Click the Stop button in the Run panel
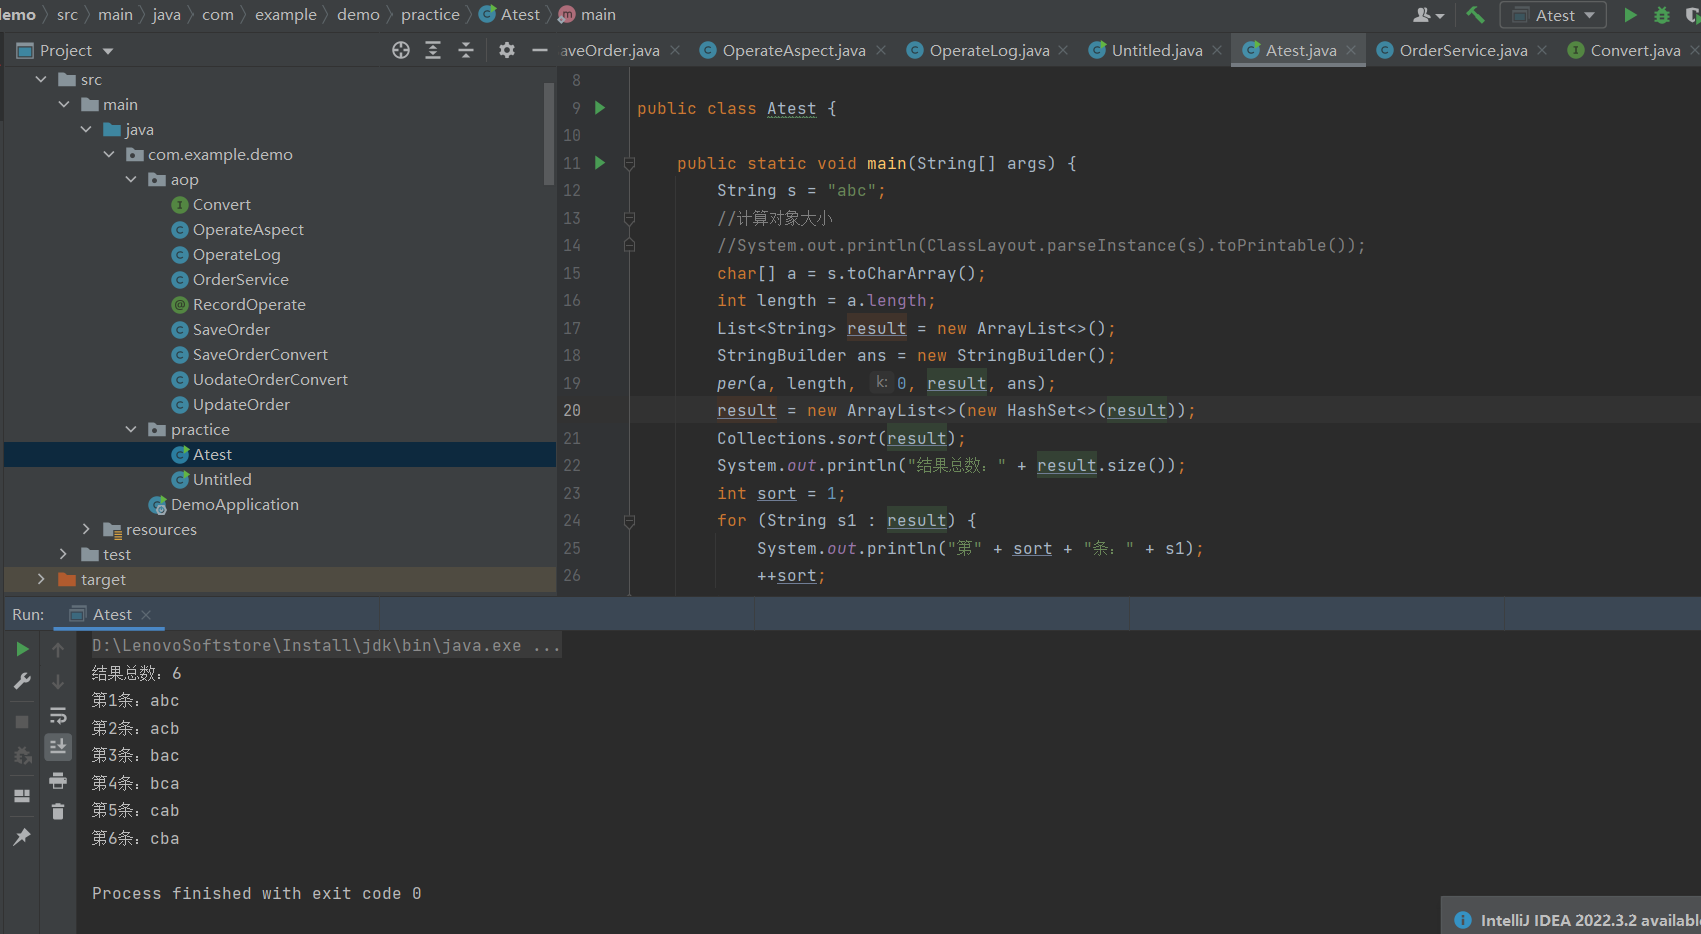The height and width of the screenshot is (934, 1701). point(22,721)
